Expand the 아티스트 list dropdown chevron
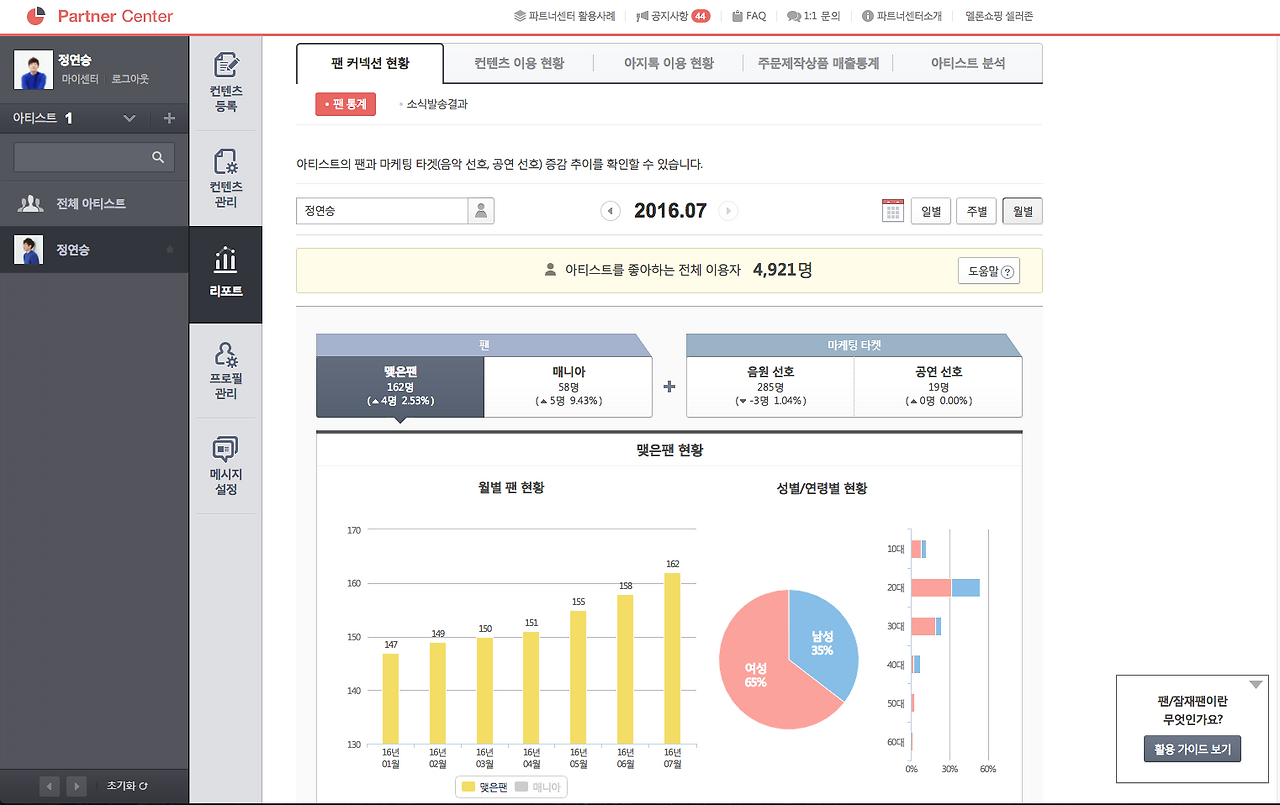Image resolution: width=1280 pixels, height=805 pixels. [129, 118]
